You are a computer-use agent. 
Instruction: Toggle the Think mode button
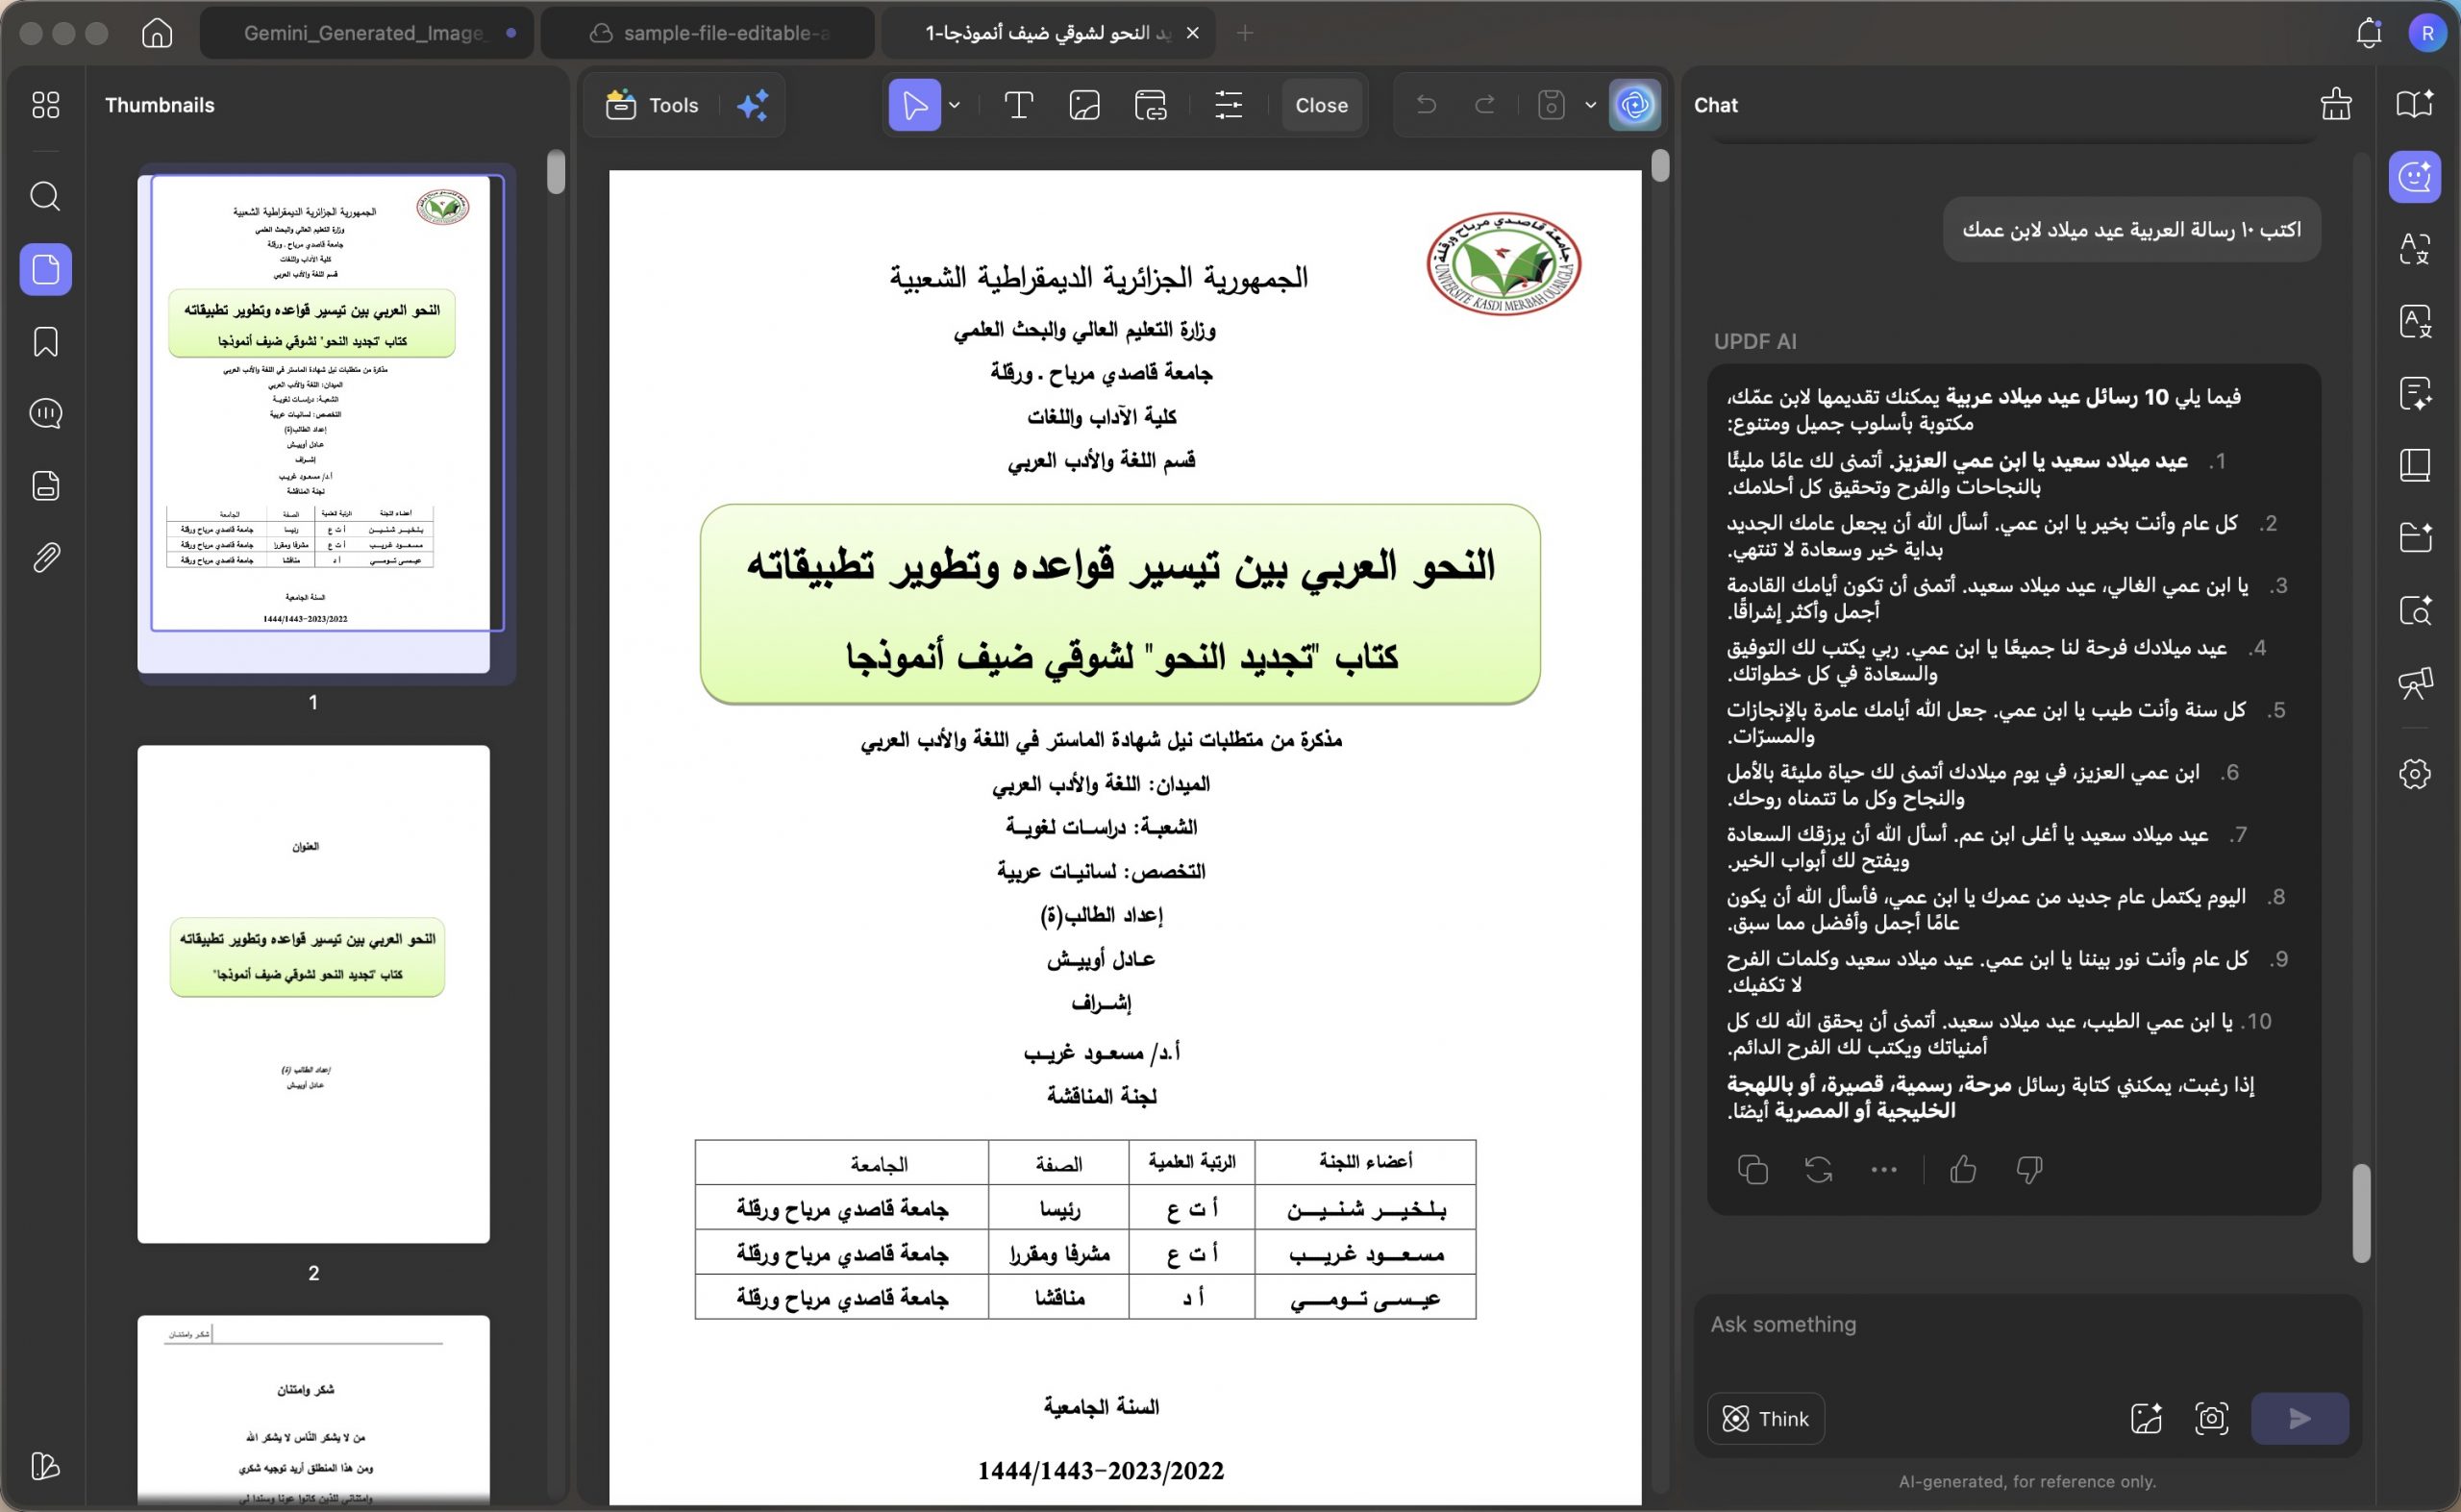tap(1765, 1418)
